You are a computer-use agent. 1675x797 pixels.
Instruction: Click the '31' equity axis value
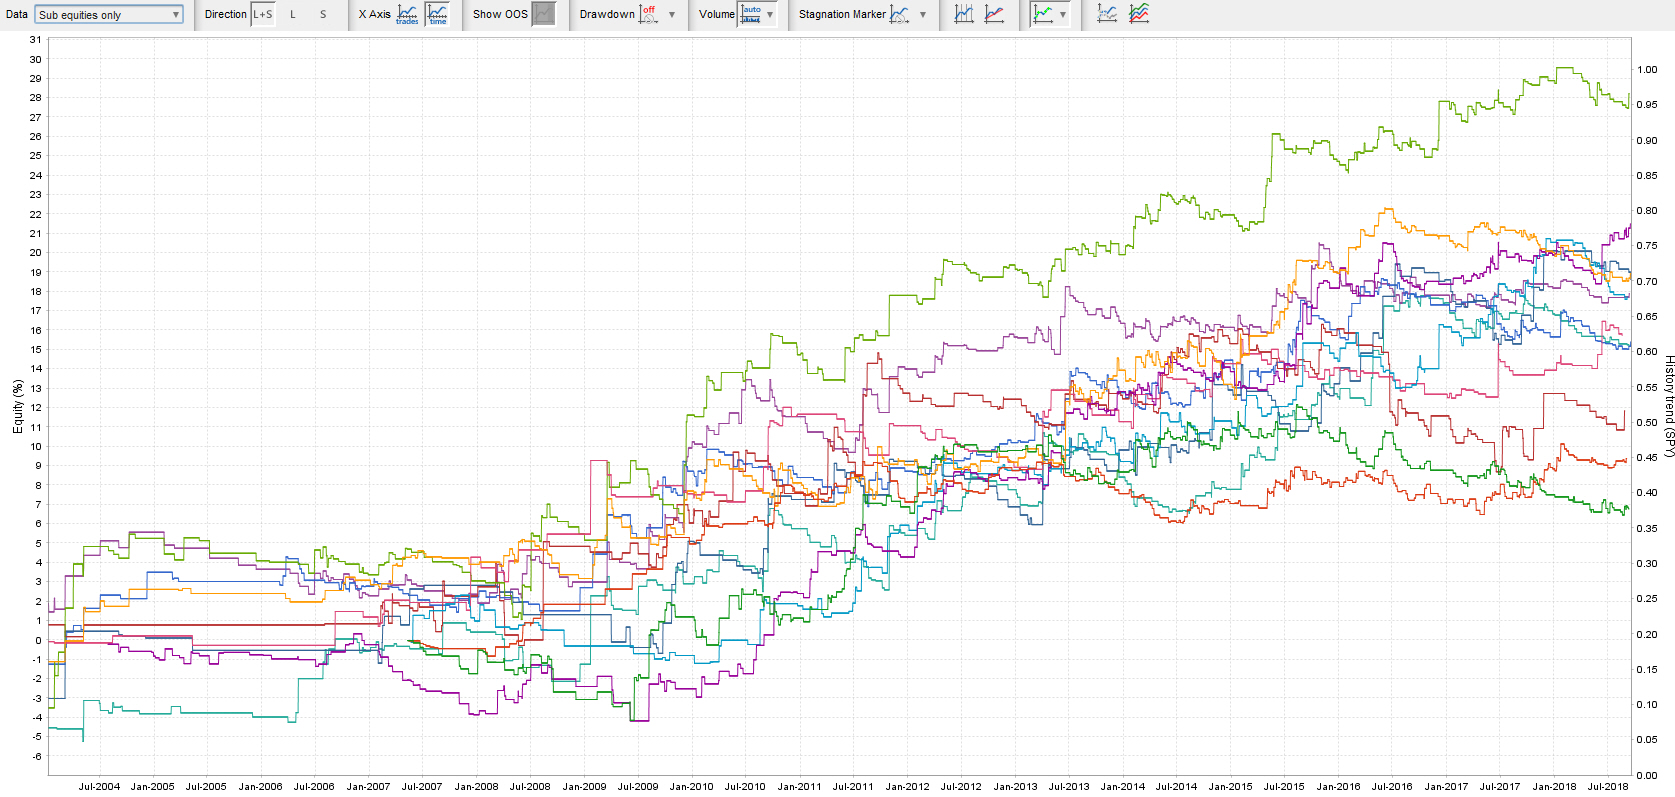tap(36, 40)
